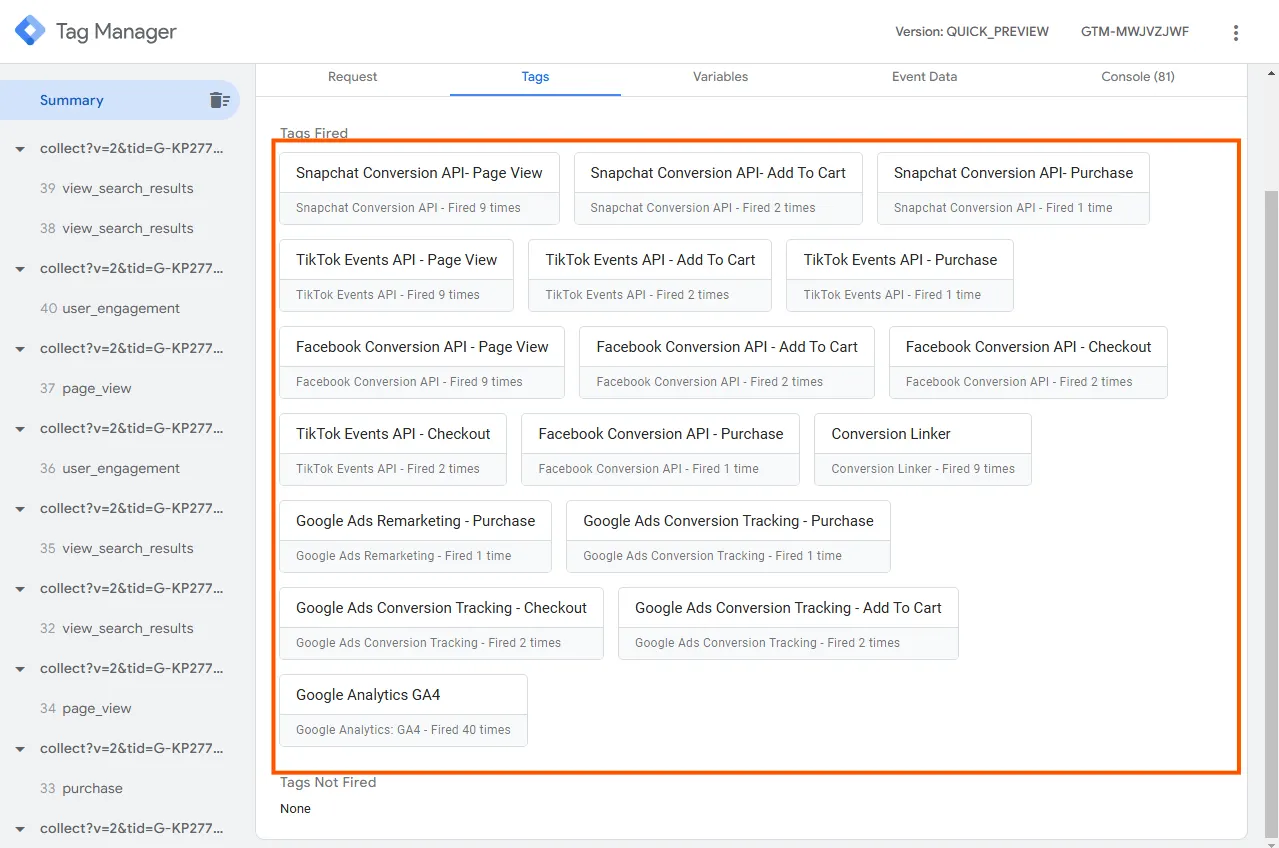This screenshot has height=848, width=1279.
Task: Open the Snapchat Conversion API- Page View tag
Action: tap(419, 188)
